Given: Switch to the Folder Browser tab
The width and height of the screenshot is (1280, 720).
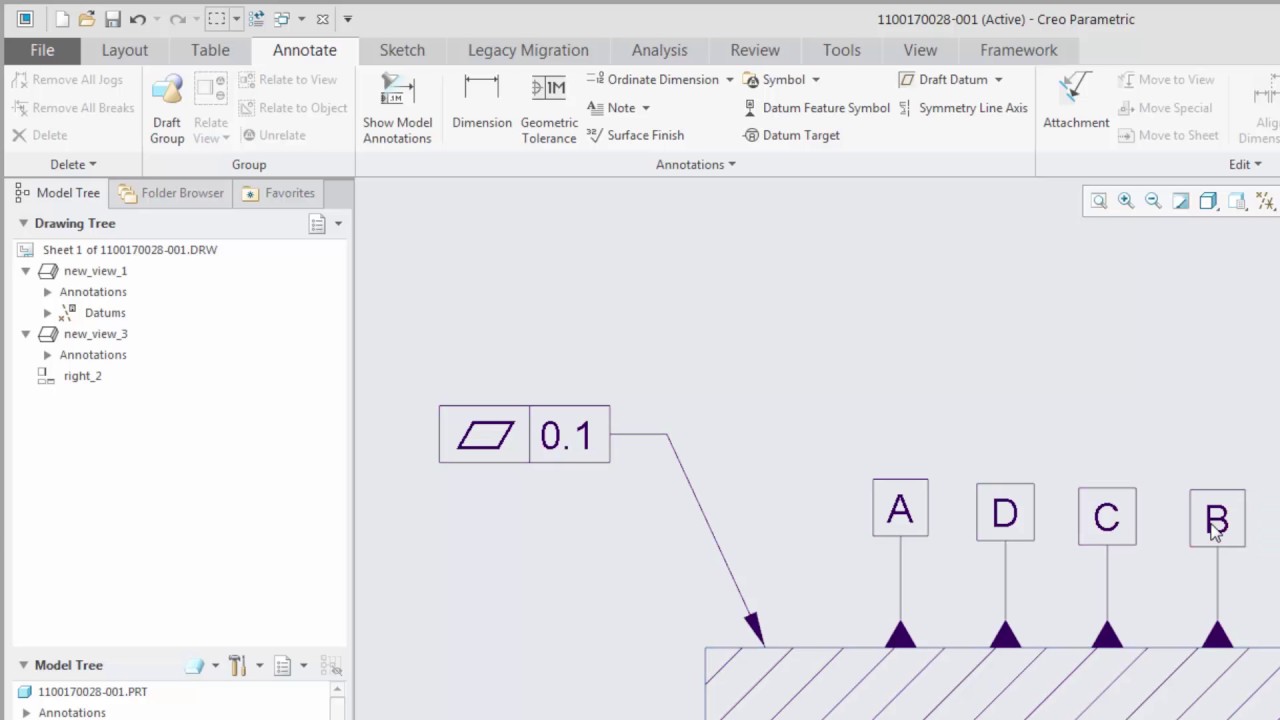Looking at the screenshot, I should coord(171,193).
